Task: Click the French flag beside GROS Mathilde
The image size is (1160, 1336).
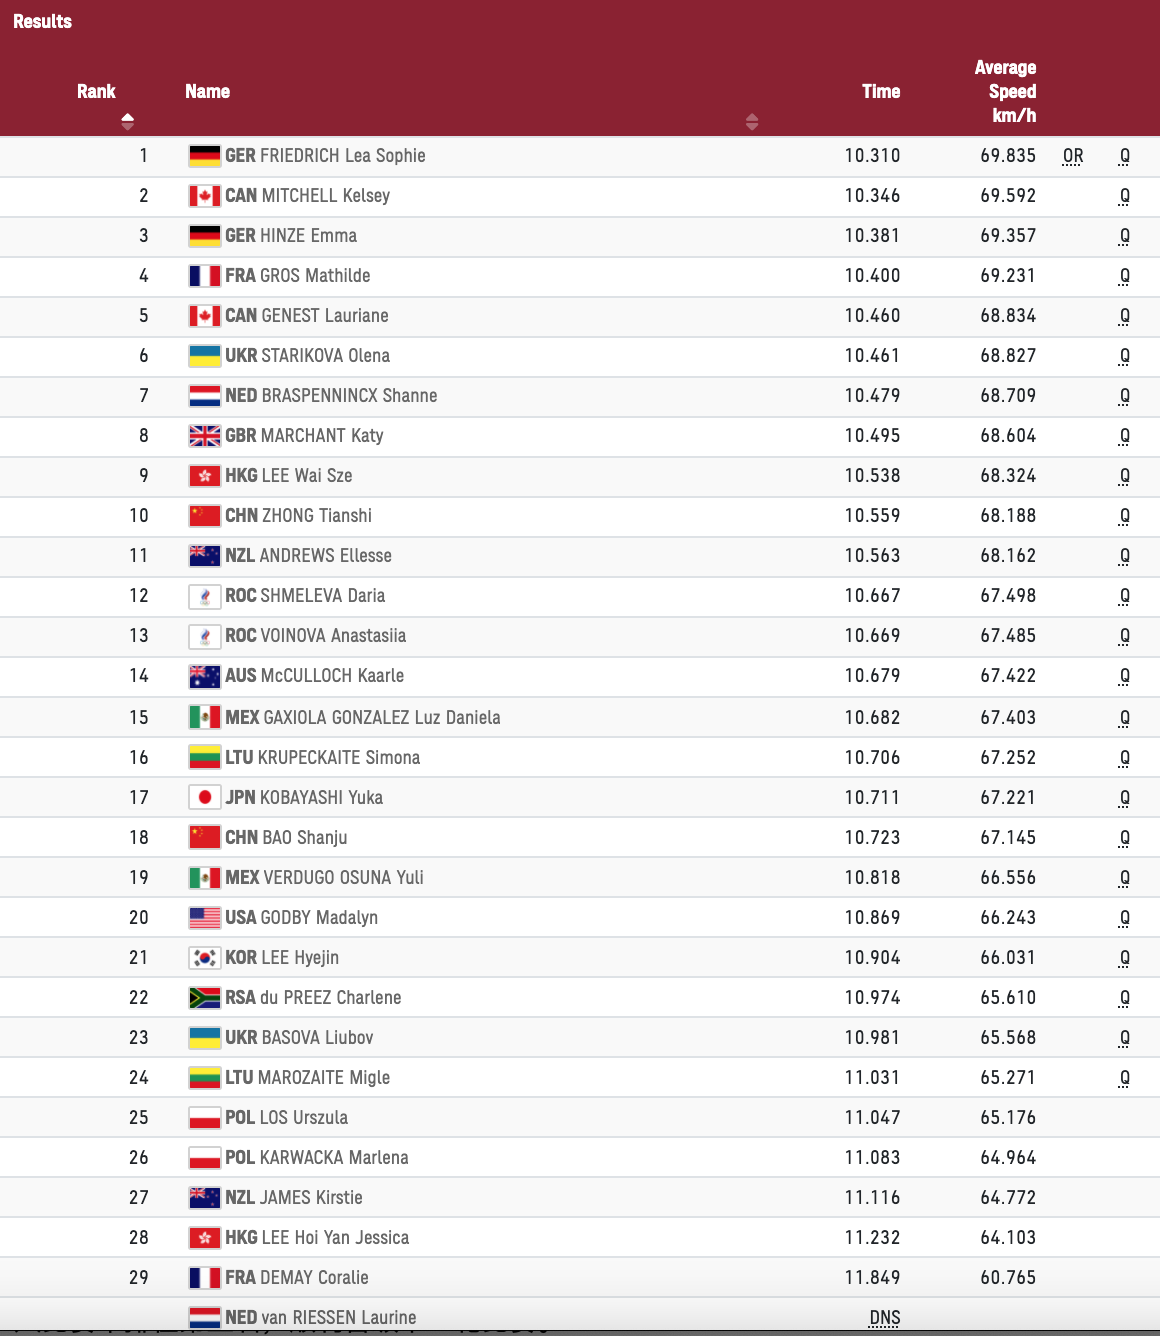Action: [205, 276]
